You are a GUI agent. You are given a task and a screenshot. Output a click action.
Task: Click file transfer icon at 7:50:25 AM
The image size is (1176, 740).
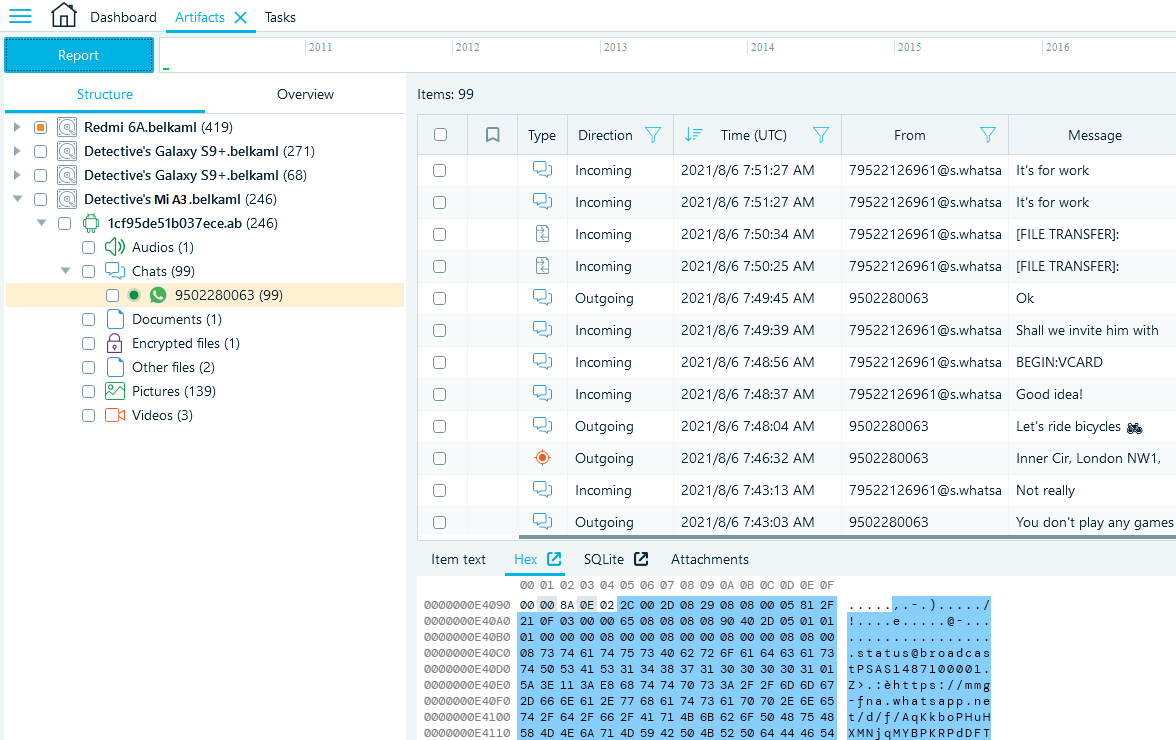click(x=542, y=266)
